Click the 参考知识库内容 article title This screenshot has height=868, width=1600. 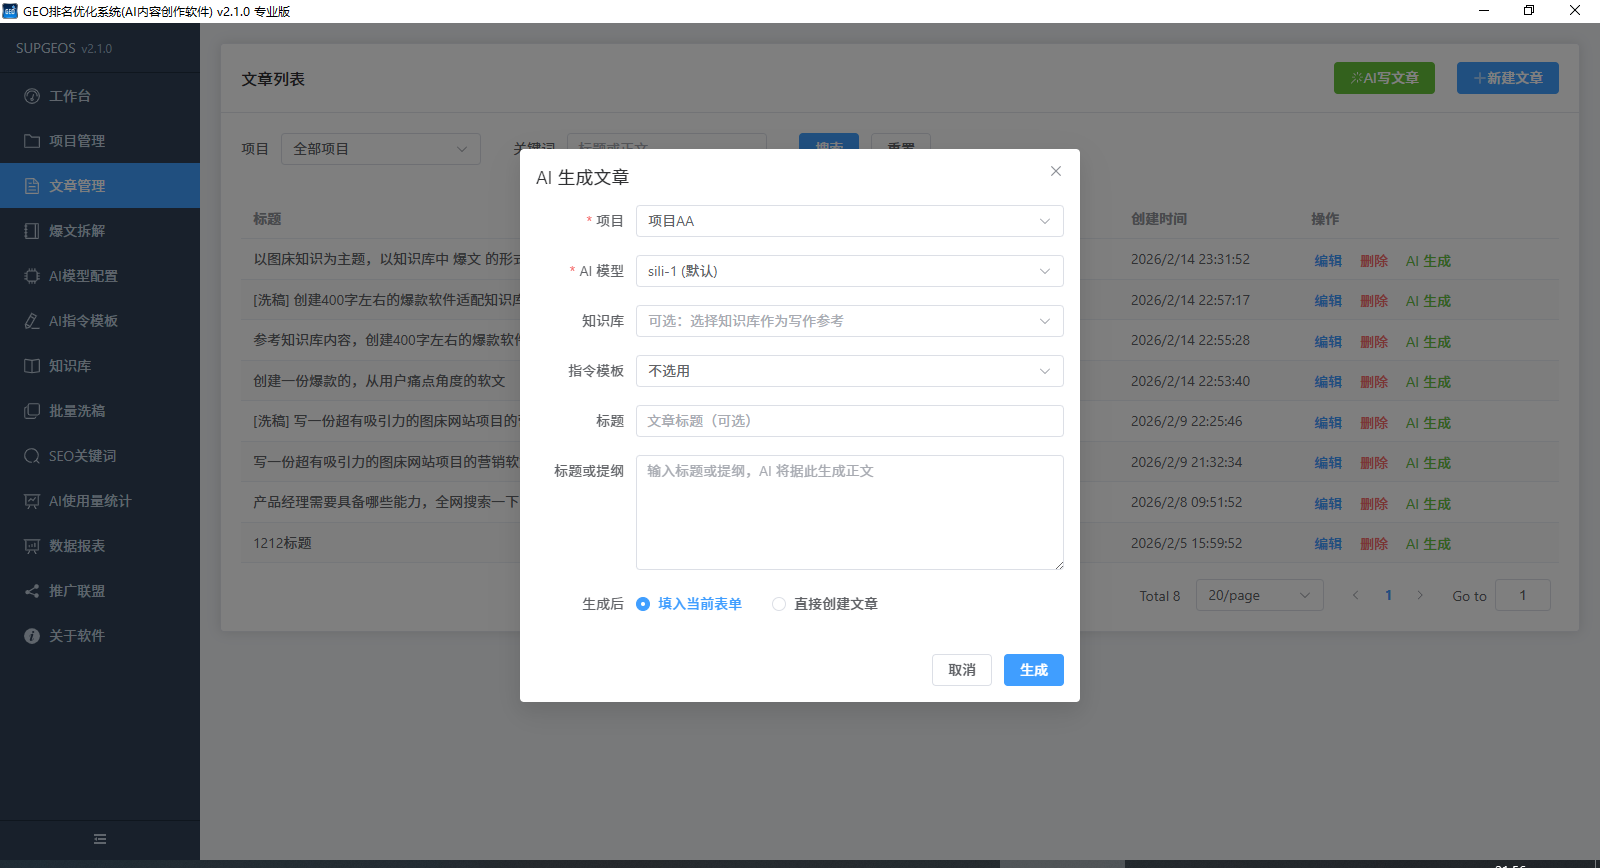tap(386, 340)
